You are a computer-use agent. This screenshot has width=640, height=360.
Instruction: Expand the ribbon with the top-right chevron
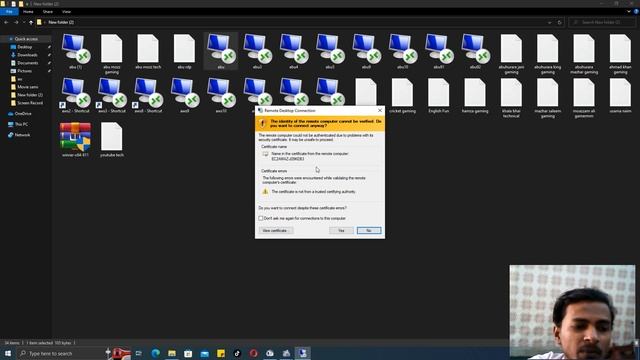629,12
